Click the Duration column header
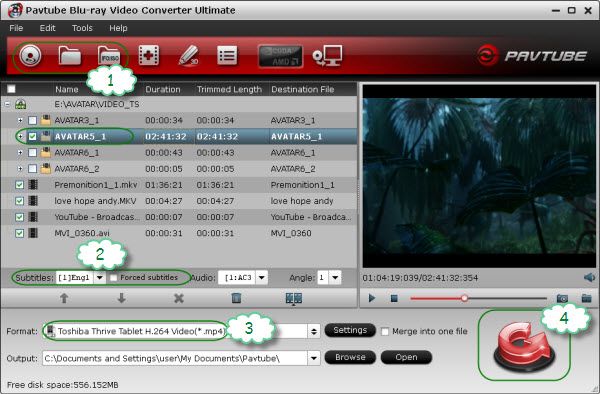This screenshot has width=600, height=394. pyautogui.click(x=163, y=90)
